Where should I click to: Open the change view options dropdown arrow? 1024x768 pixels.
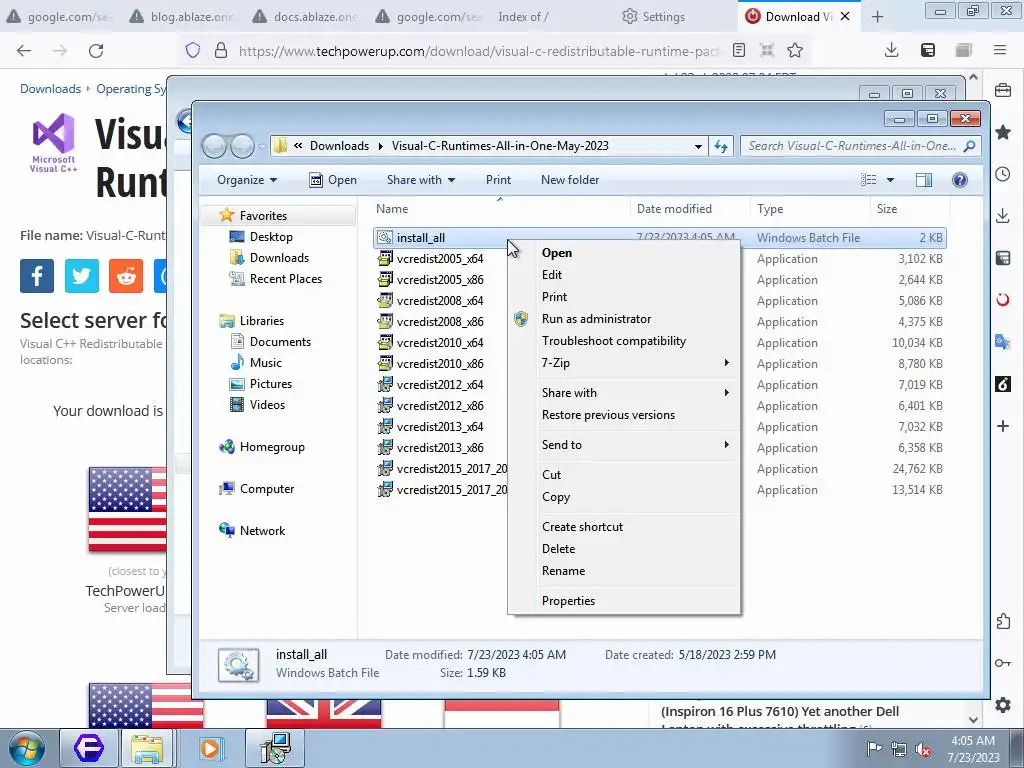889,180
